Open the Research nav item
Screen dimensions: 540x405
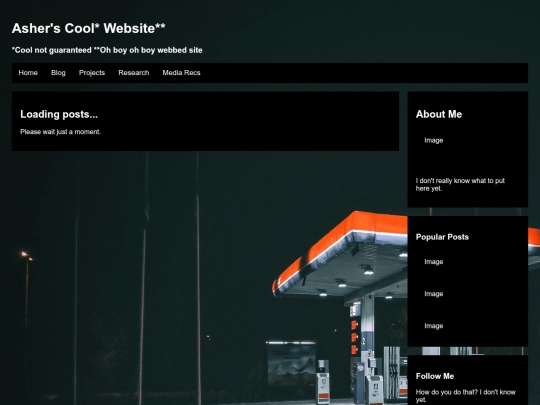click(134, 73)
